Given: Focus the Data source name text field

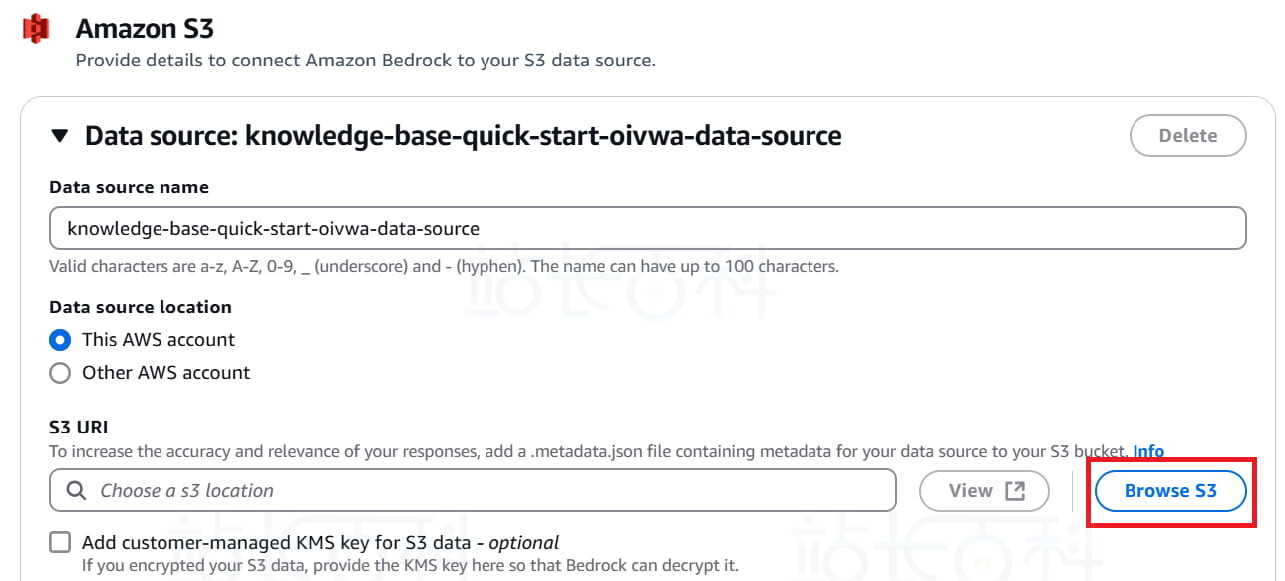Looking at the screenshot, I should [x=647, y=228].
